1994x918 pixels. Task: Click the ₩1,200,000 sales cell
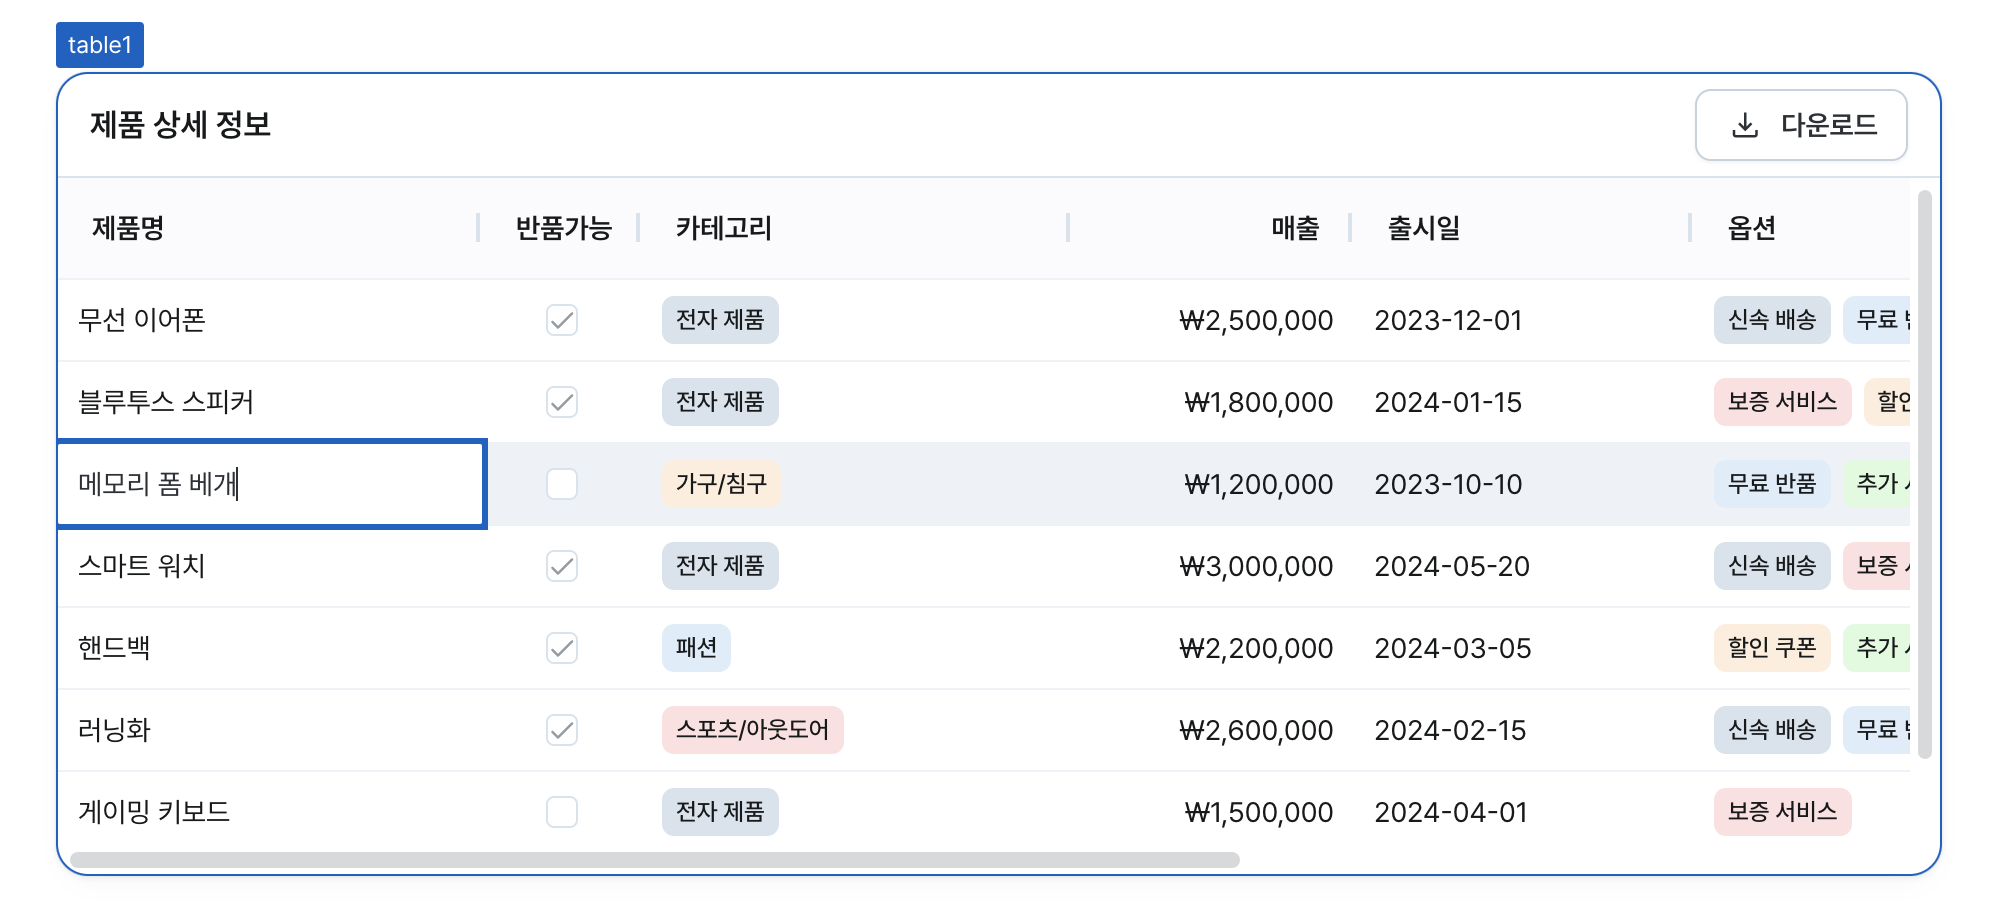[1258, 484]
